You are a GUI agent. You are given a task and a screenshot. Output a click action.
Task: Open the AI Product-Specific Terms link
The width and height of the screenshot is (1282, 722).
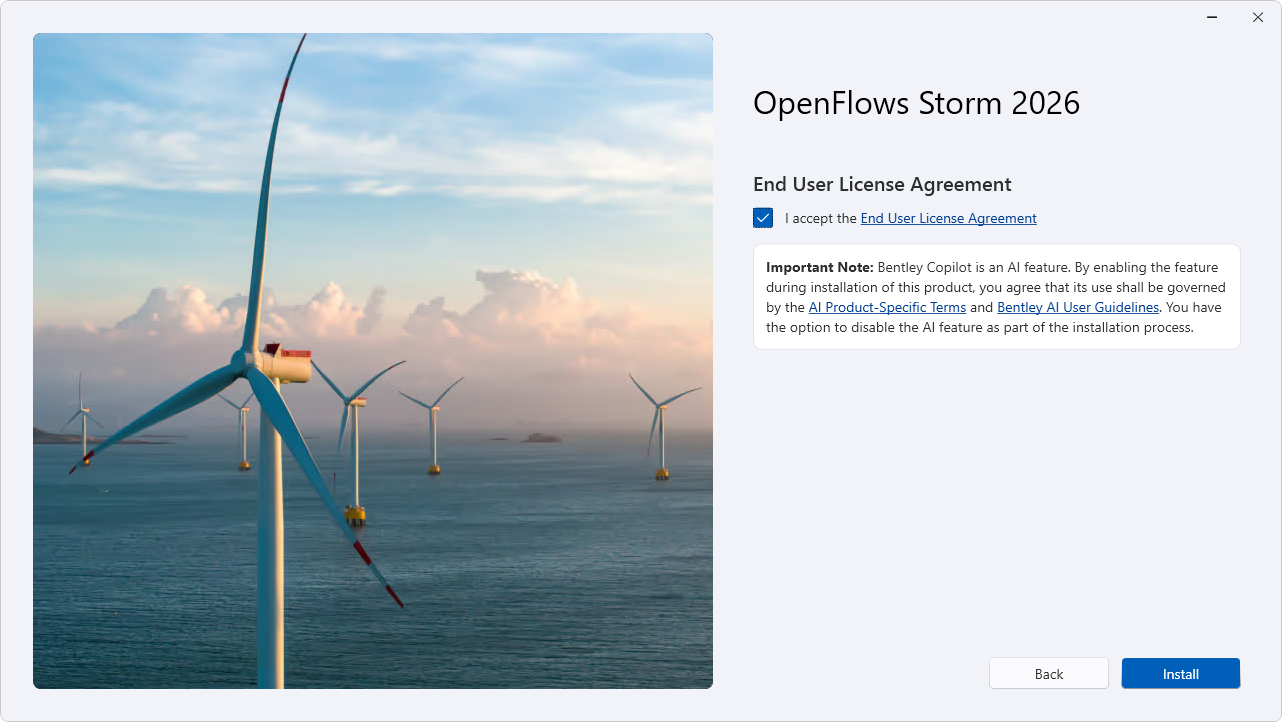[887, 307]
